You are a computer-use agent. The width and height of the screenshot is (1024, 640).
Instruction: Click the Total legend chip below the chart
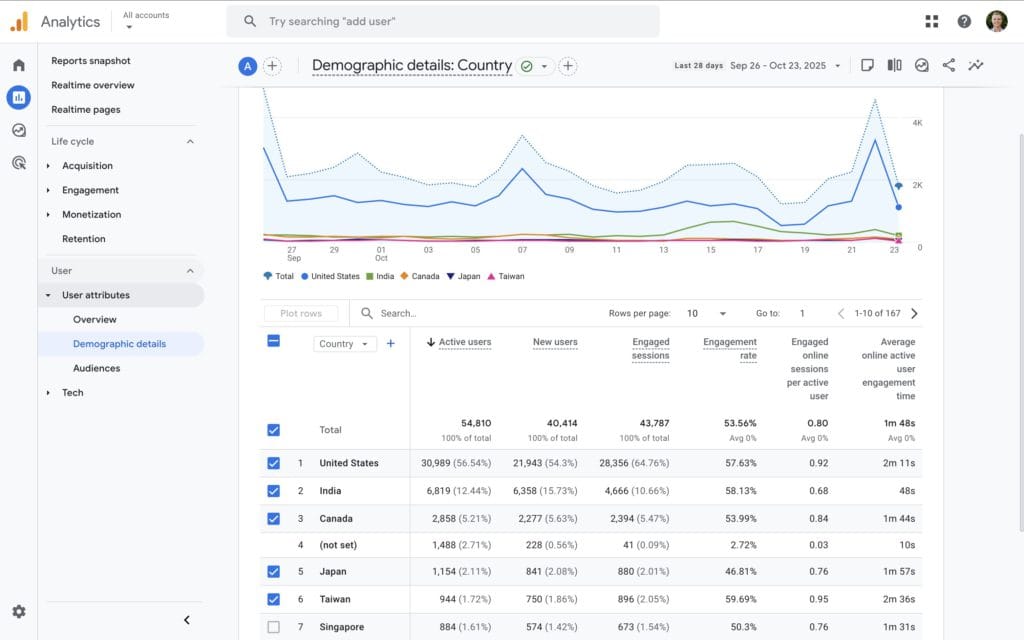(279, 276)
